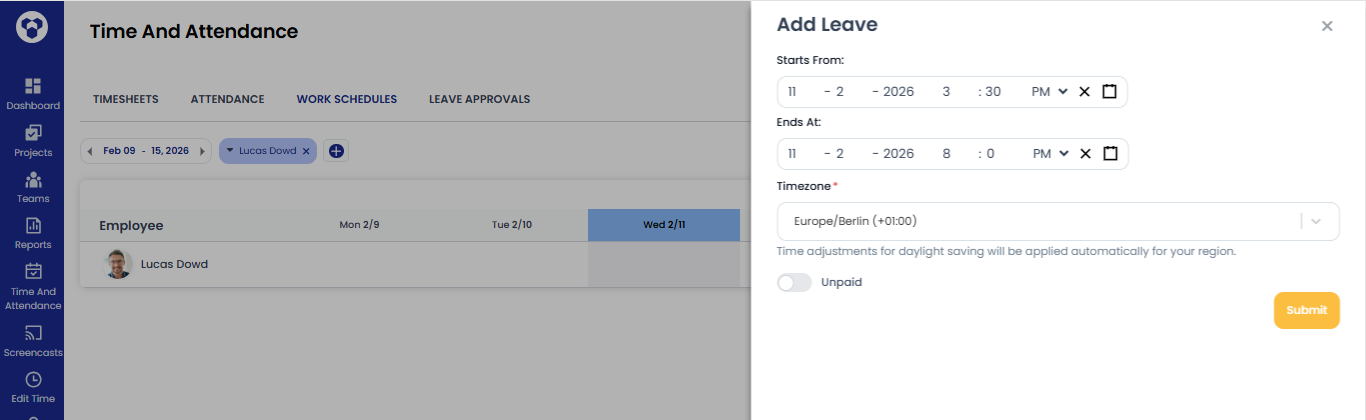Switch to the Timesheets tab
This screenshot has height=420, width=1366.
pyautogui.click(x=126, y=99)
